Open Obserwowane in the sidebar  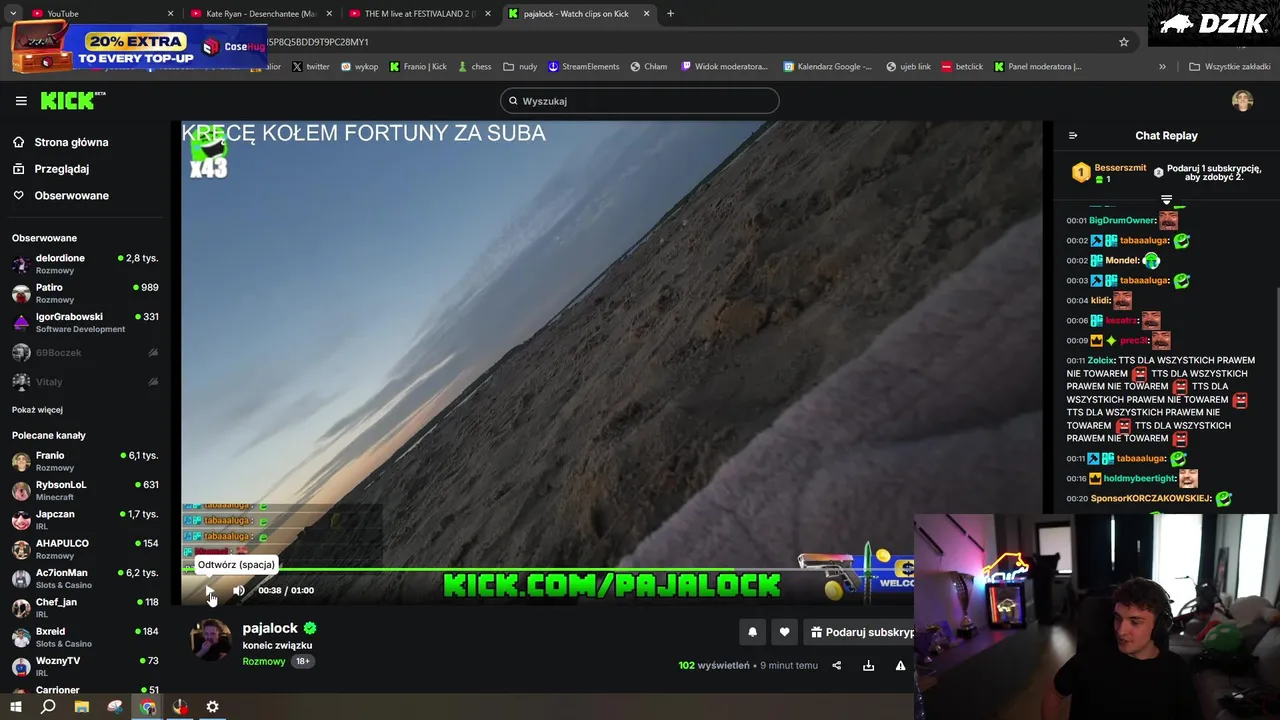point(71,196)
